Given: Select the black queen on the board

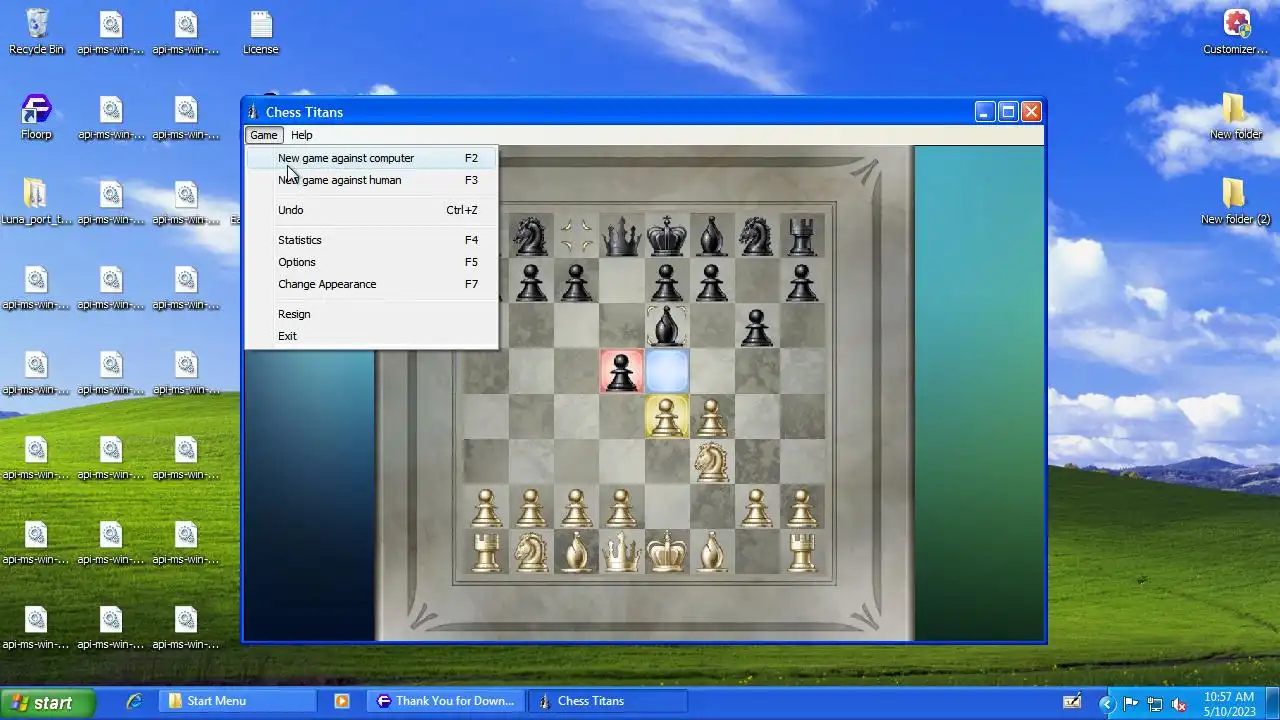Looking at the screenshot, I should coord(621,236).
